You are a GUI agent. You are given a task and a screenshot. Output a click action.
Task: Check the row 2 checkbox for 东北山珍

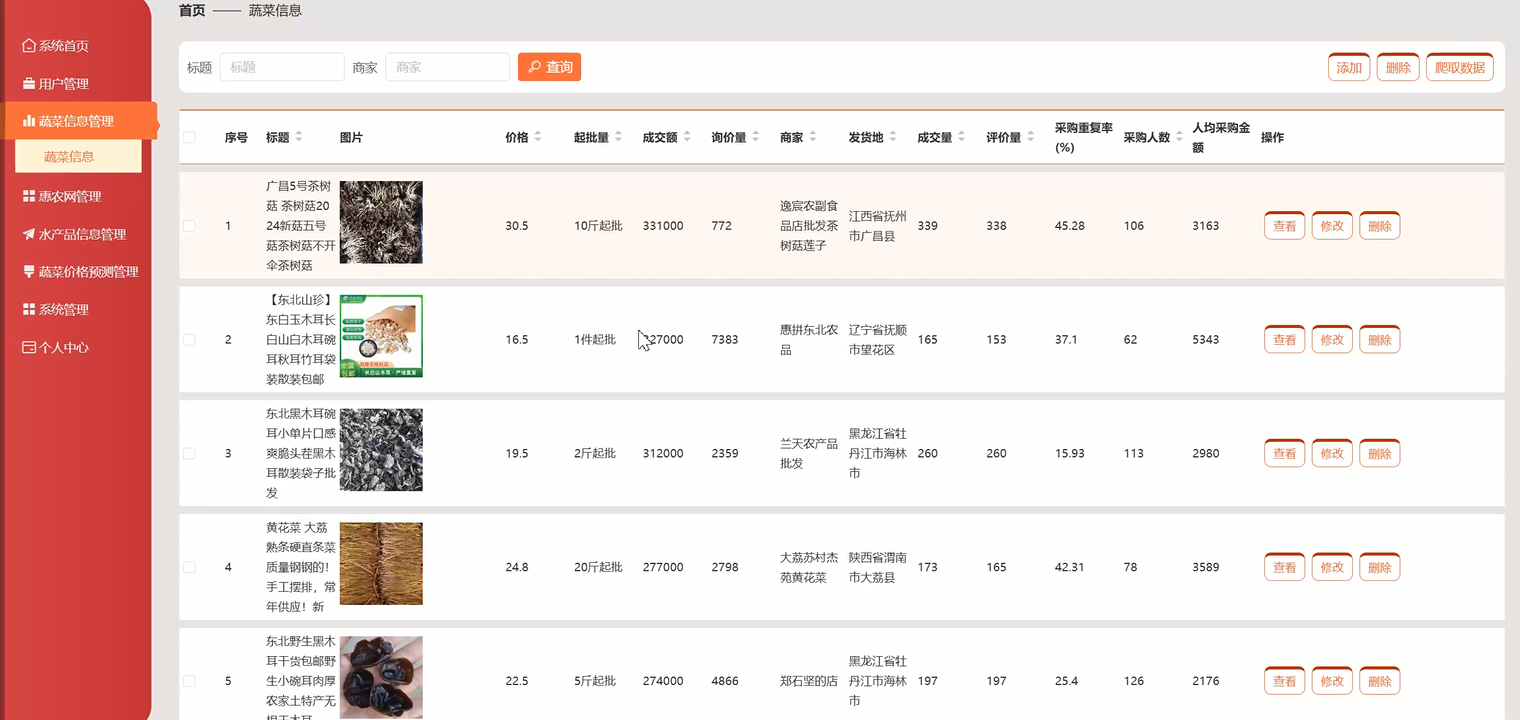(x=189, y=340)
